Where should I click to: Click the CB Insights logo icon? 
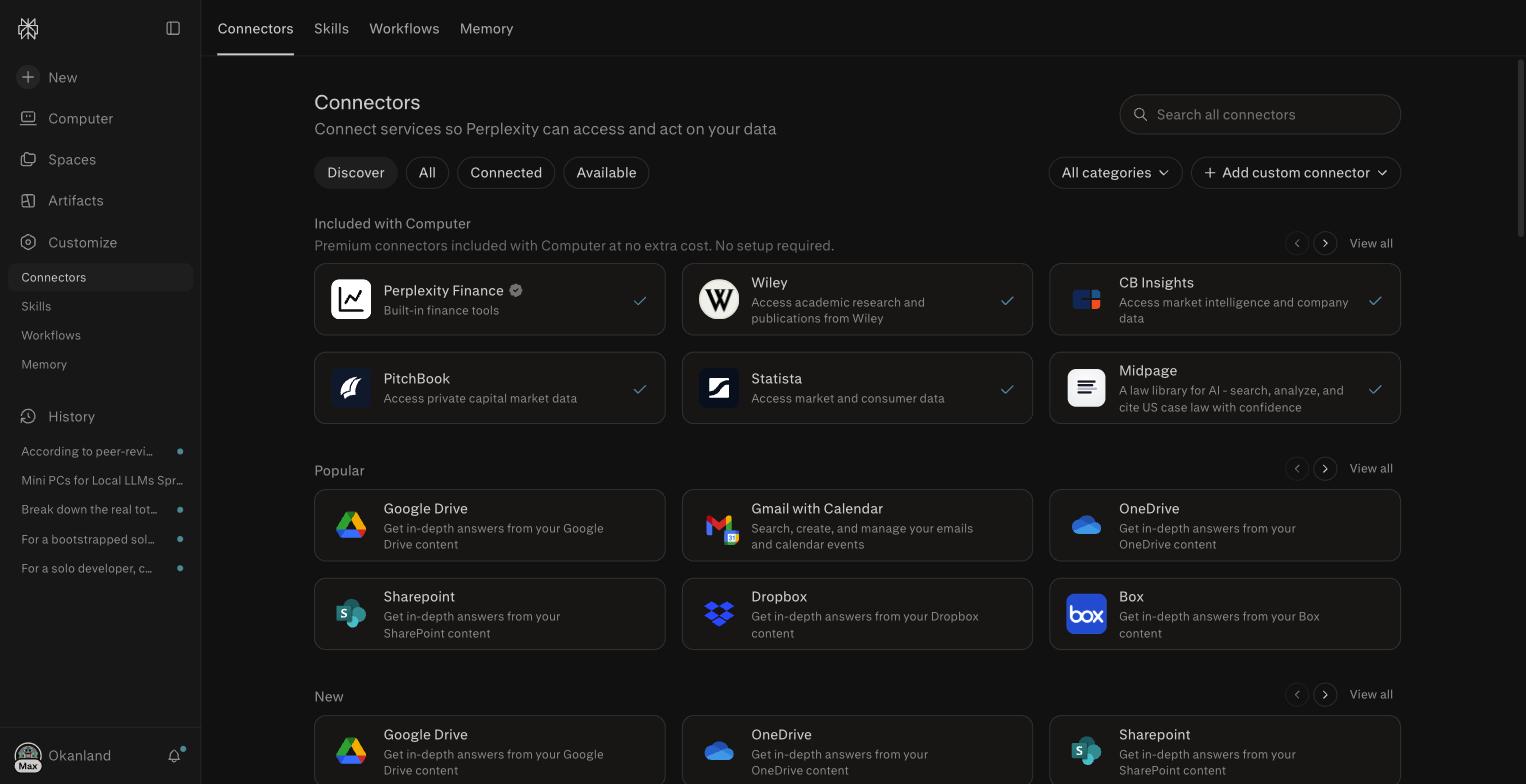click(x=1086, y=299)
